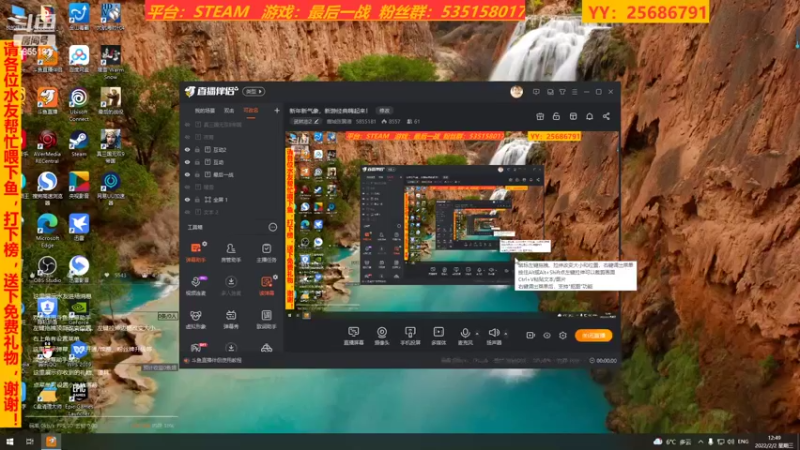Select the 全屏 1 source row
The image size is (800, 450).
click(232, 199)
